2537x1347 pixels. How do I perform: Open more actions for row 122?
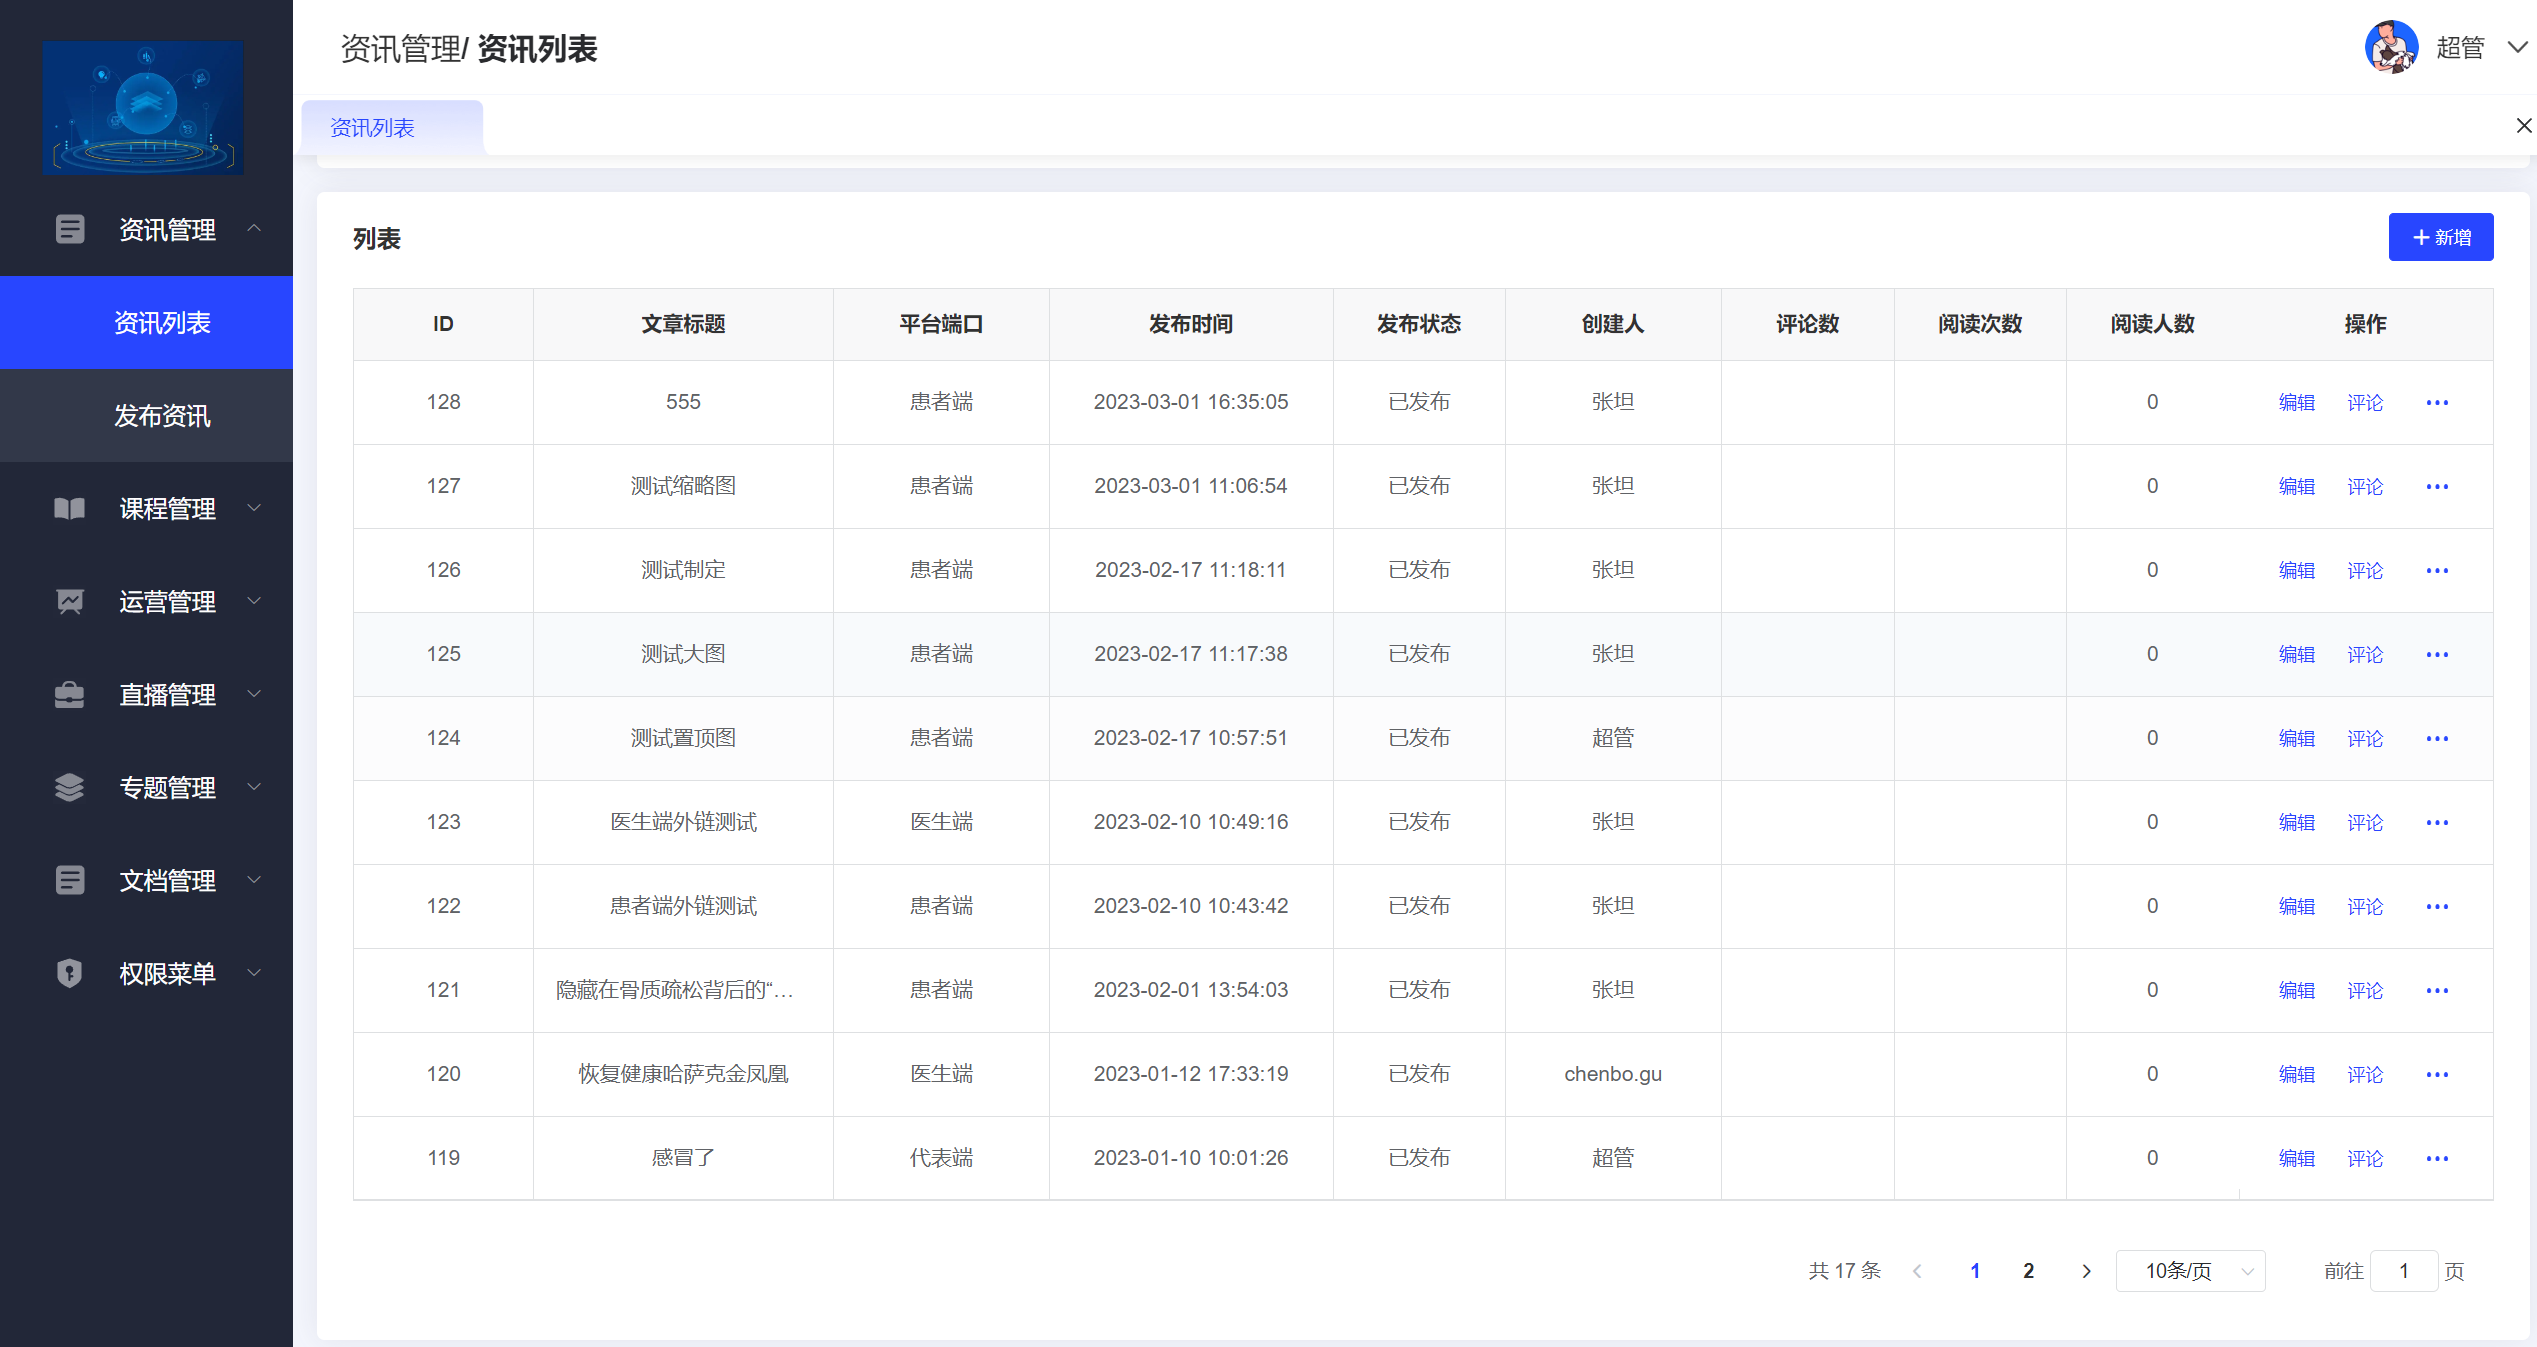(2437, 906)
